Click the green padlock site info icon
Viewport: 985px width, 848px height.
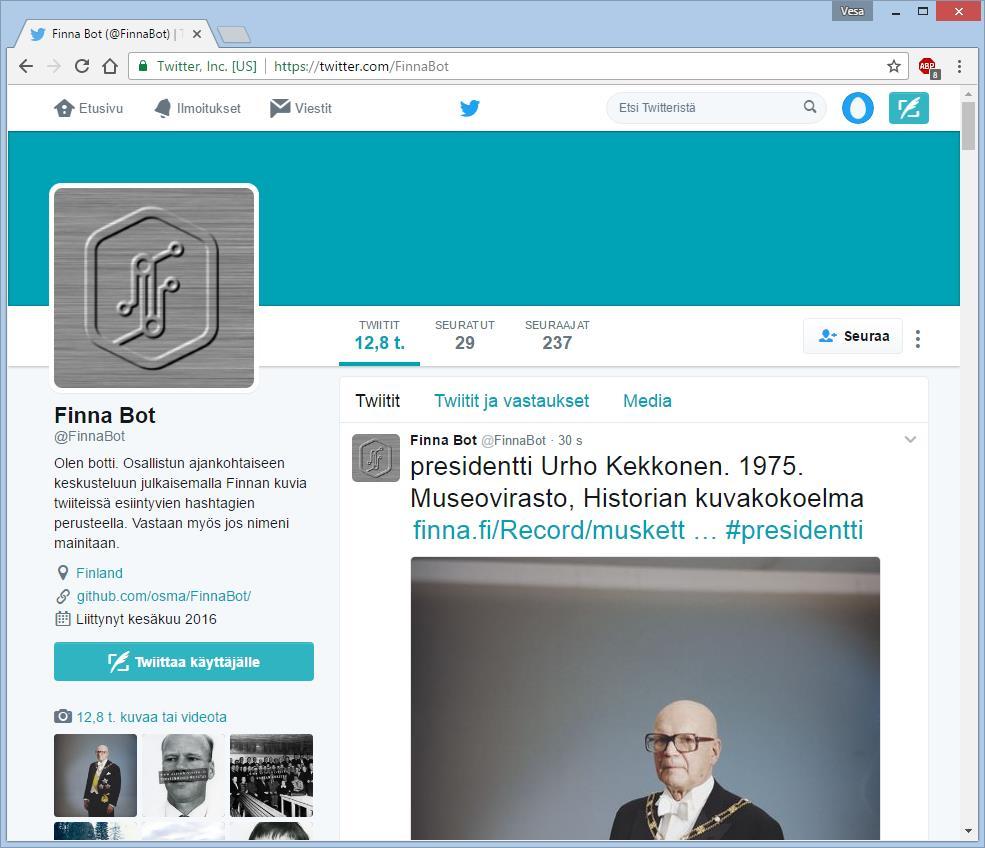point(143,66)
